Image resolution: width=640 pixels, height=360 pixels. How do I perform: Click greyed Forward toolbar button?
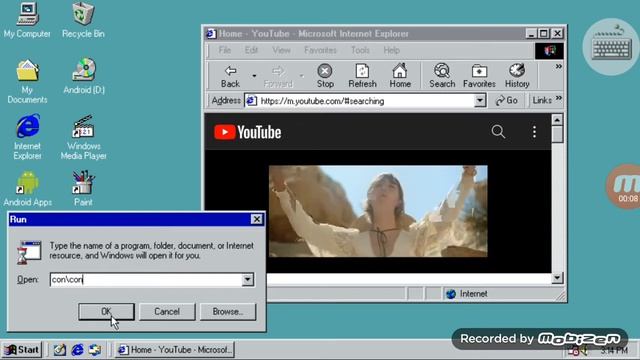pos(278,76)
